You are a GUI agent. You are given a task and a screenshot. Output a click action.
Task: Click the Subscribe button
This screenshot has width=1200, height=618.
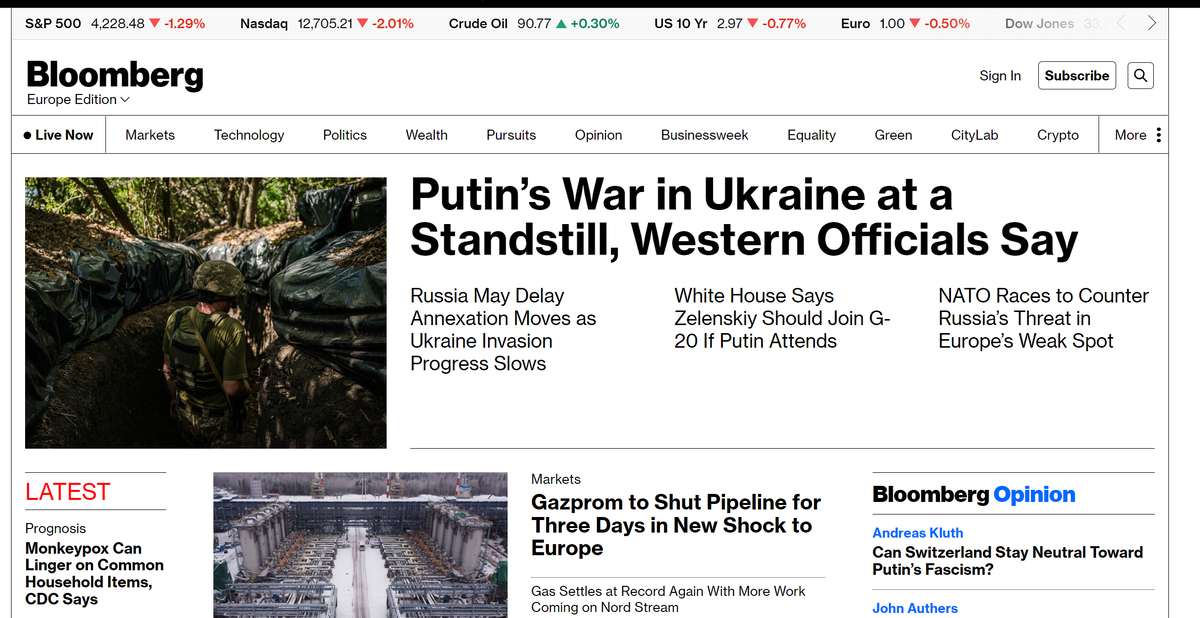(x=1076, y=75)
